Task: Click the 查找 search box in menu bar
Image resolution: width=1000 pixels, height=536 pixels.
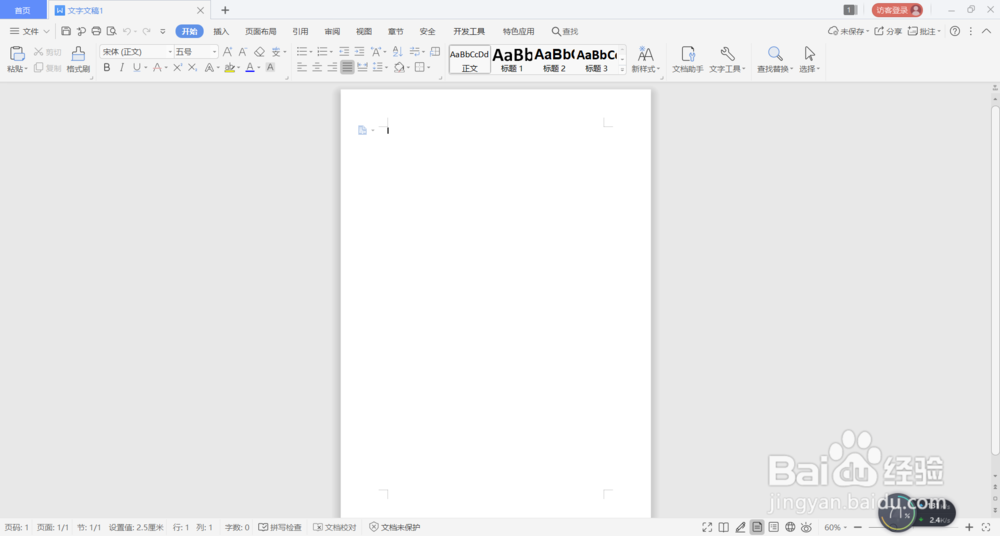Action: (x=565, y=31)
